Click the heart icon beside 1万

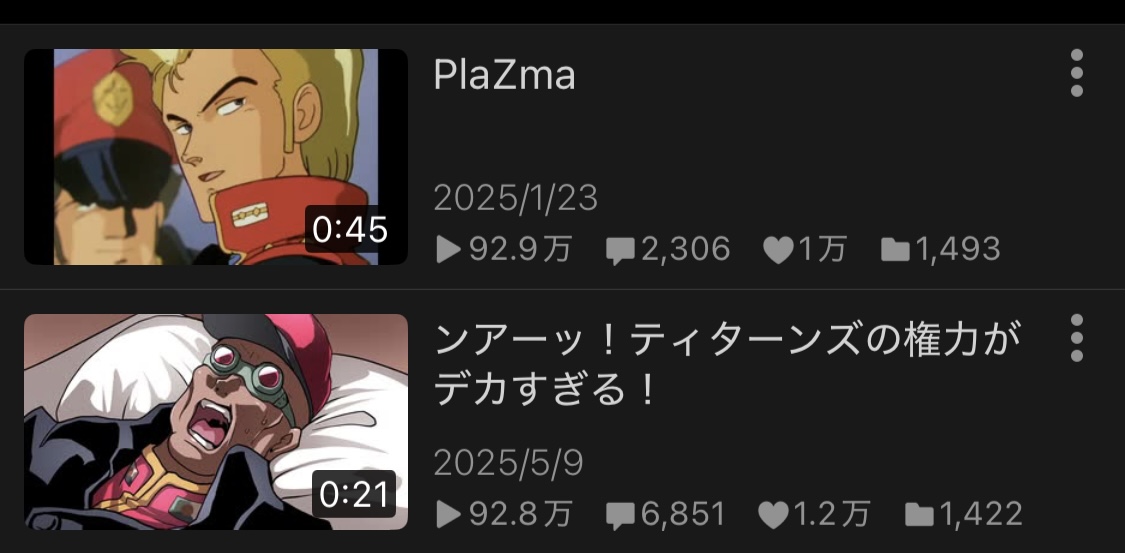pyautogui.click(x=778, y=250)
